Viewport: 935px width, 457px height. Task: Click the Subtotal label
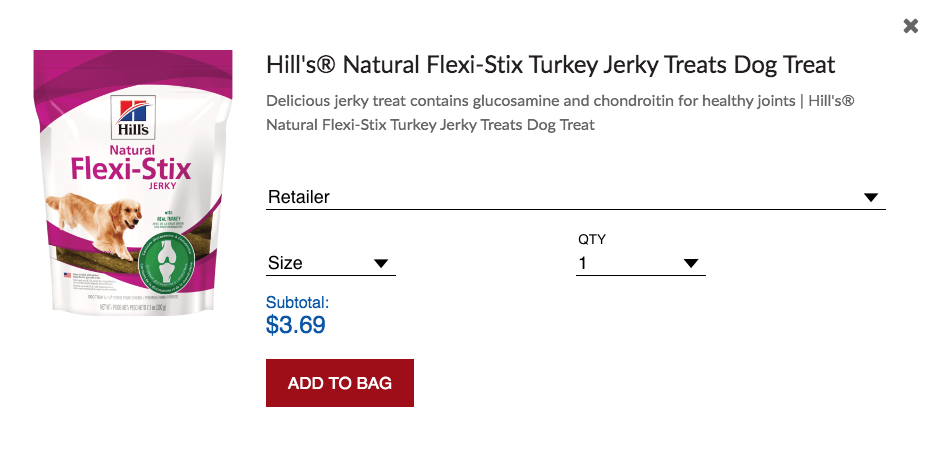pyautogui.click(x=297, y=302)
